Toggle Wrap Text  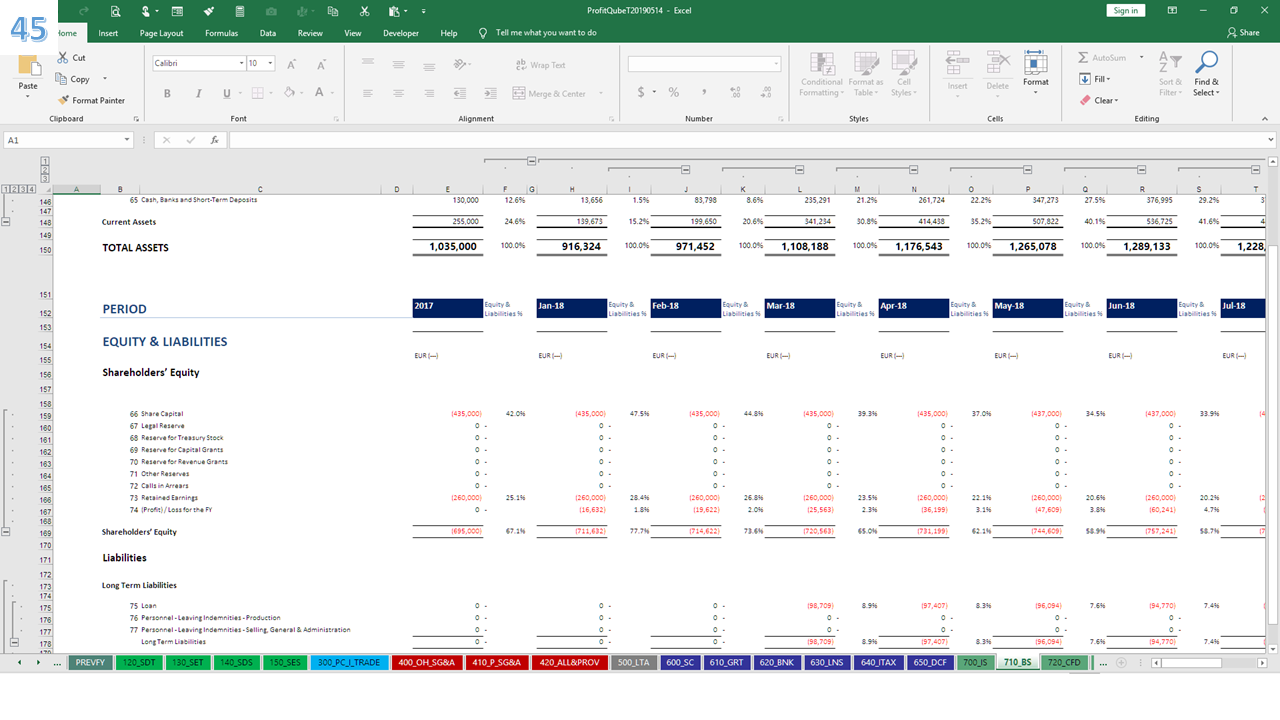[x=540, y=65]
